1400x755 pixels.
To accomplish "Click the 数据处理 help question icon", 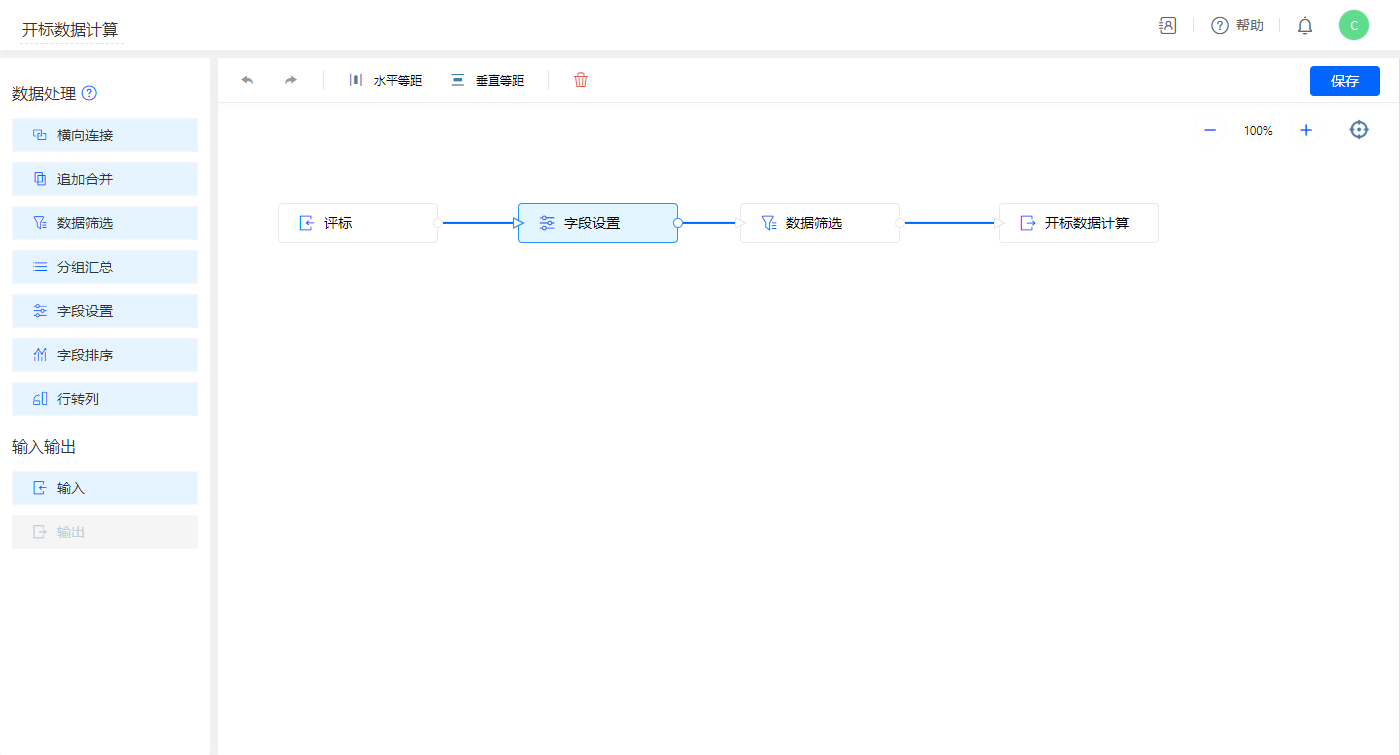I will (89, 93).
